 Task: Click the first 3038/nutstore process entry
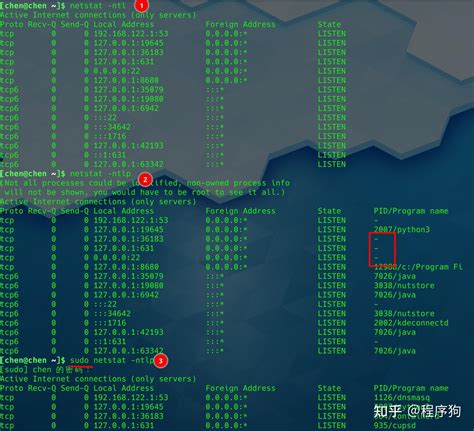coord(404,285)
